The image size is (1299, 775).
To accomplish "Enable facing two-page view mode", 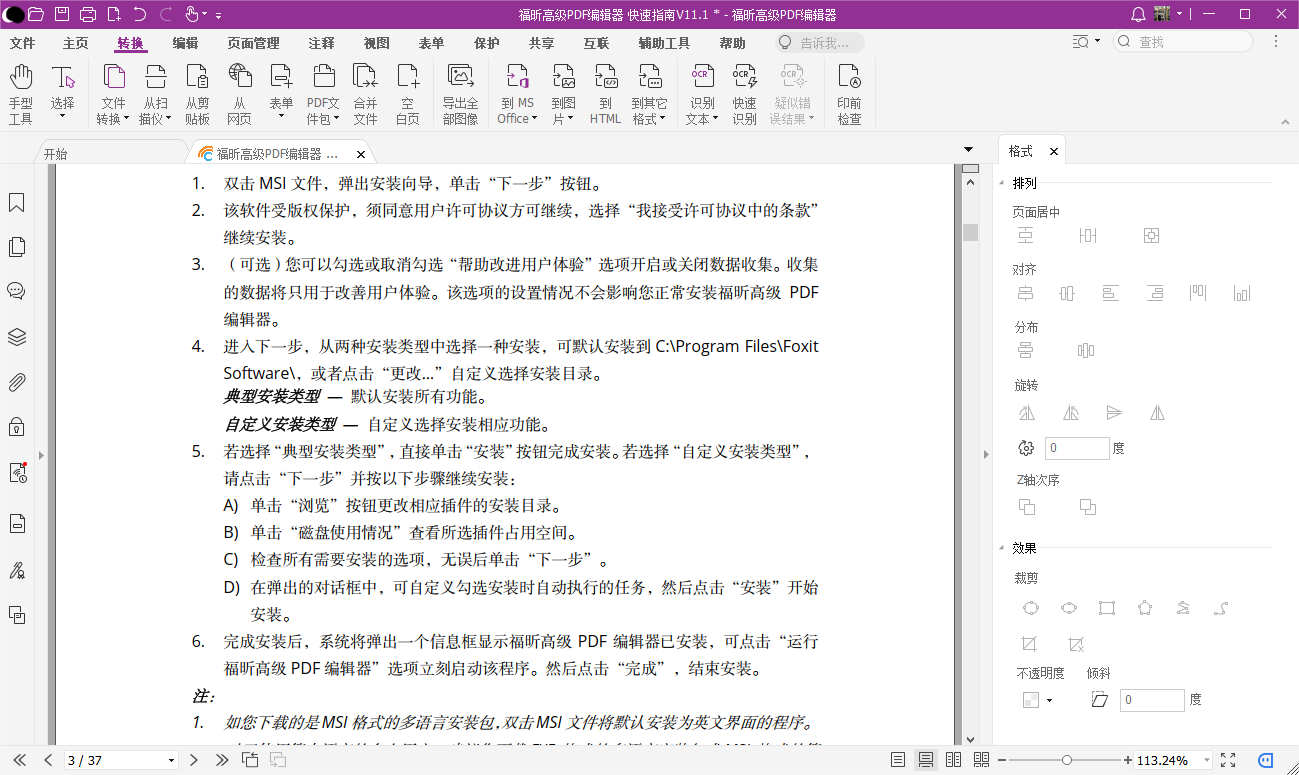I will [x=953, y=760].
